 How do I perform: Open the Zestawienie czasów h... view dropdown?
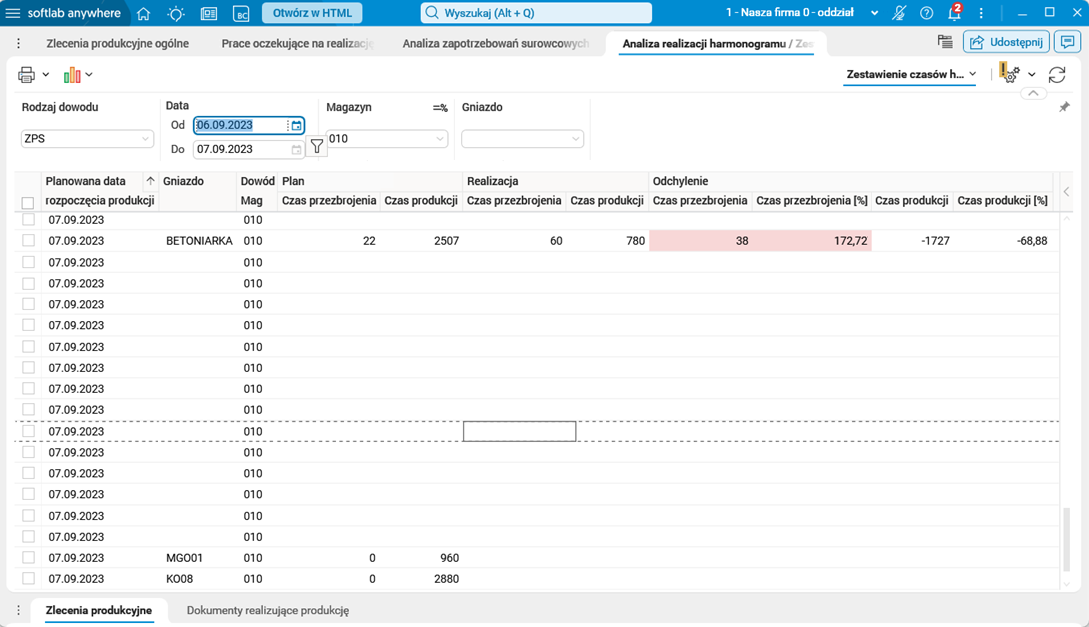tap(911, 74)
